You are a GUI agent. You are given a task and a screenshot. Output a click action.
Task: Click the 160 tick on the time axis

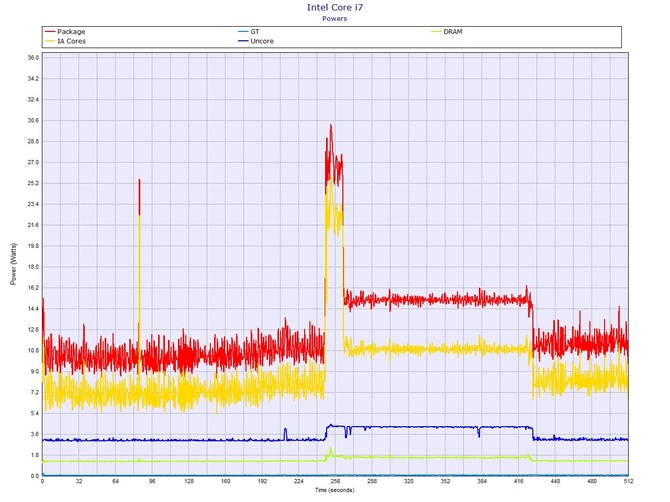(x=226, y=481)
